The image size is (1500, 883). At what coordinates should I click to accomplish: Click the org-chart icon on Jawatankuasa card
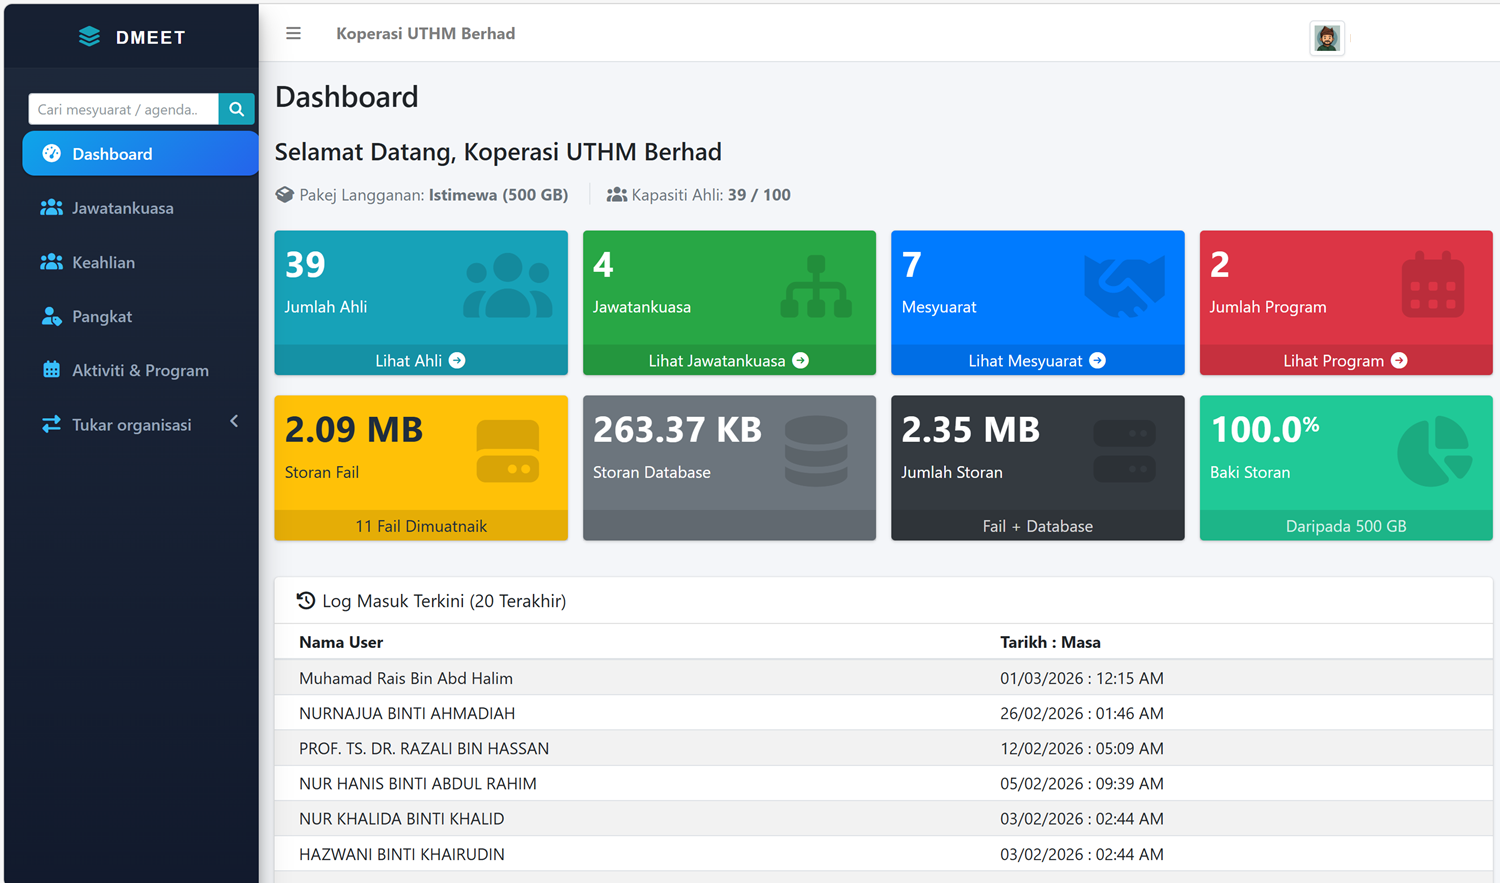(x=816, y=286)
